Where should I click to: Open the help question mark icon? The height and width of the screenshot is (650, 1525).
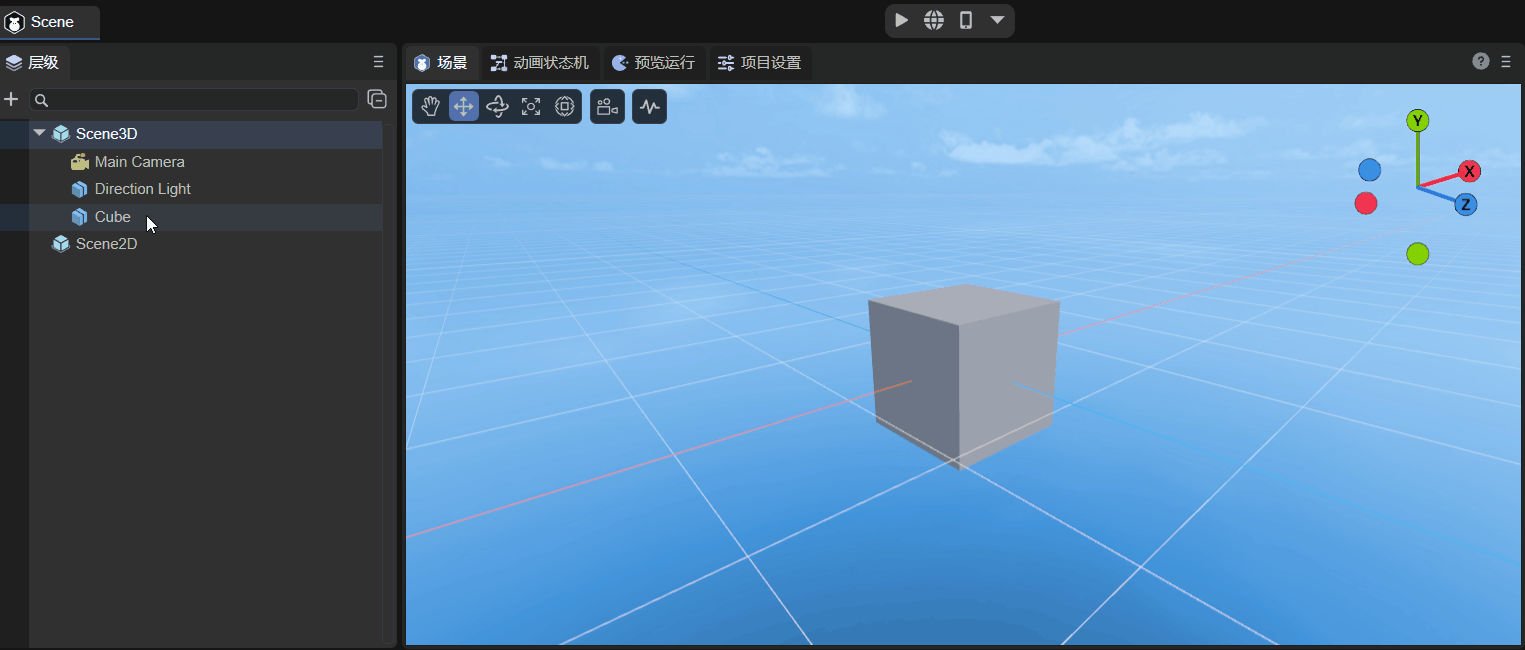(1481, 62)
